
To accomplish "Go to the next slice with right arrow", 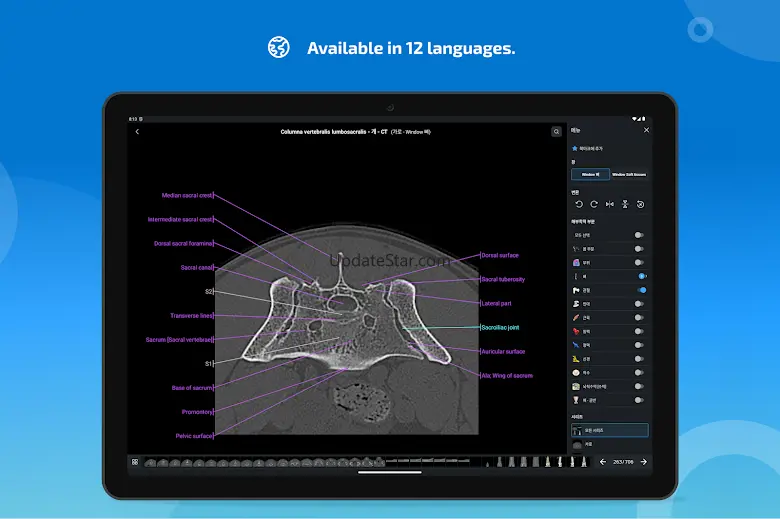I will (643, 462).
